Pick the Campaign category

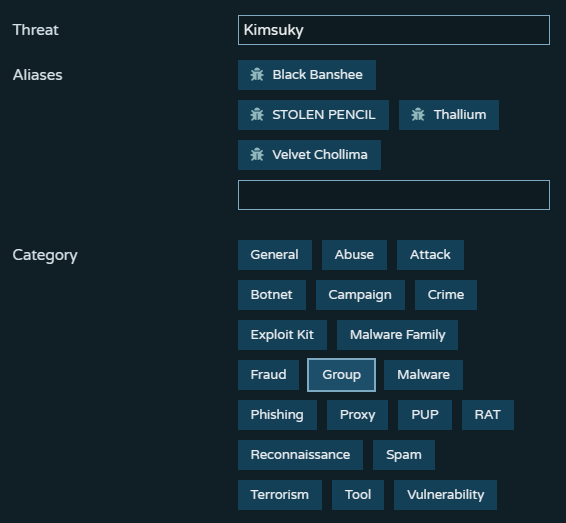click(x=360, y=295)
